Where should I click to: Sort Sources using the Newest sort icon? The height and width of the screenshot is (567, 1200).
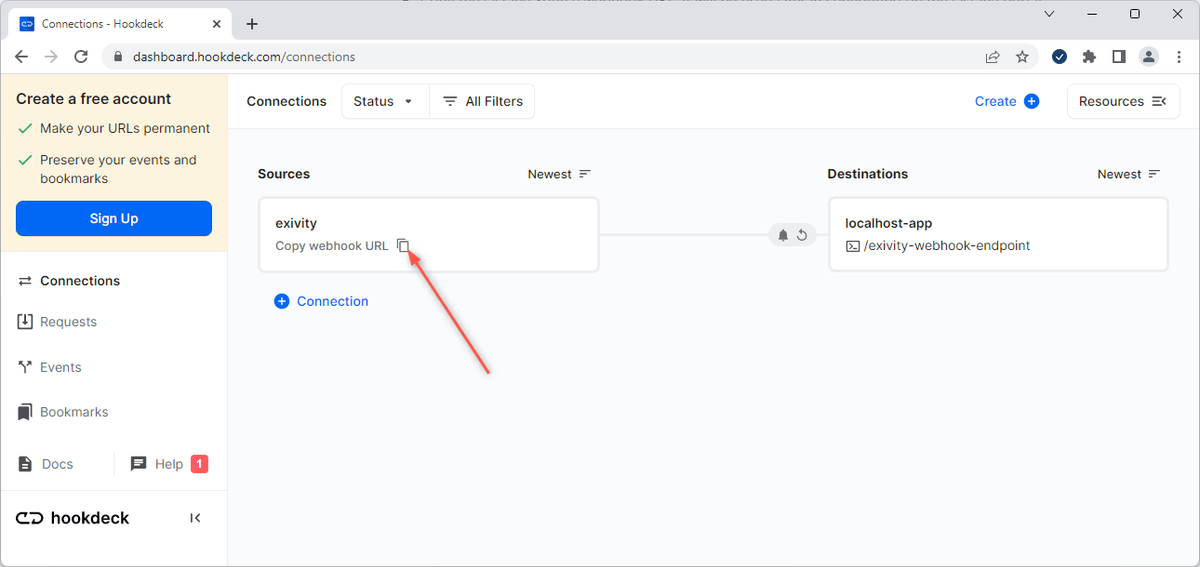pyautogui.click(x=585, y=174)
